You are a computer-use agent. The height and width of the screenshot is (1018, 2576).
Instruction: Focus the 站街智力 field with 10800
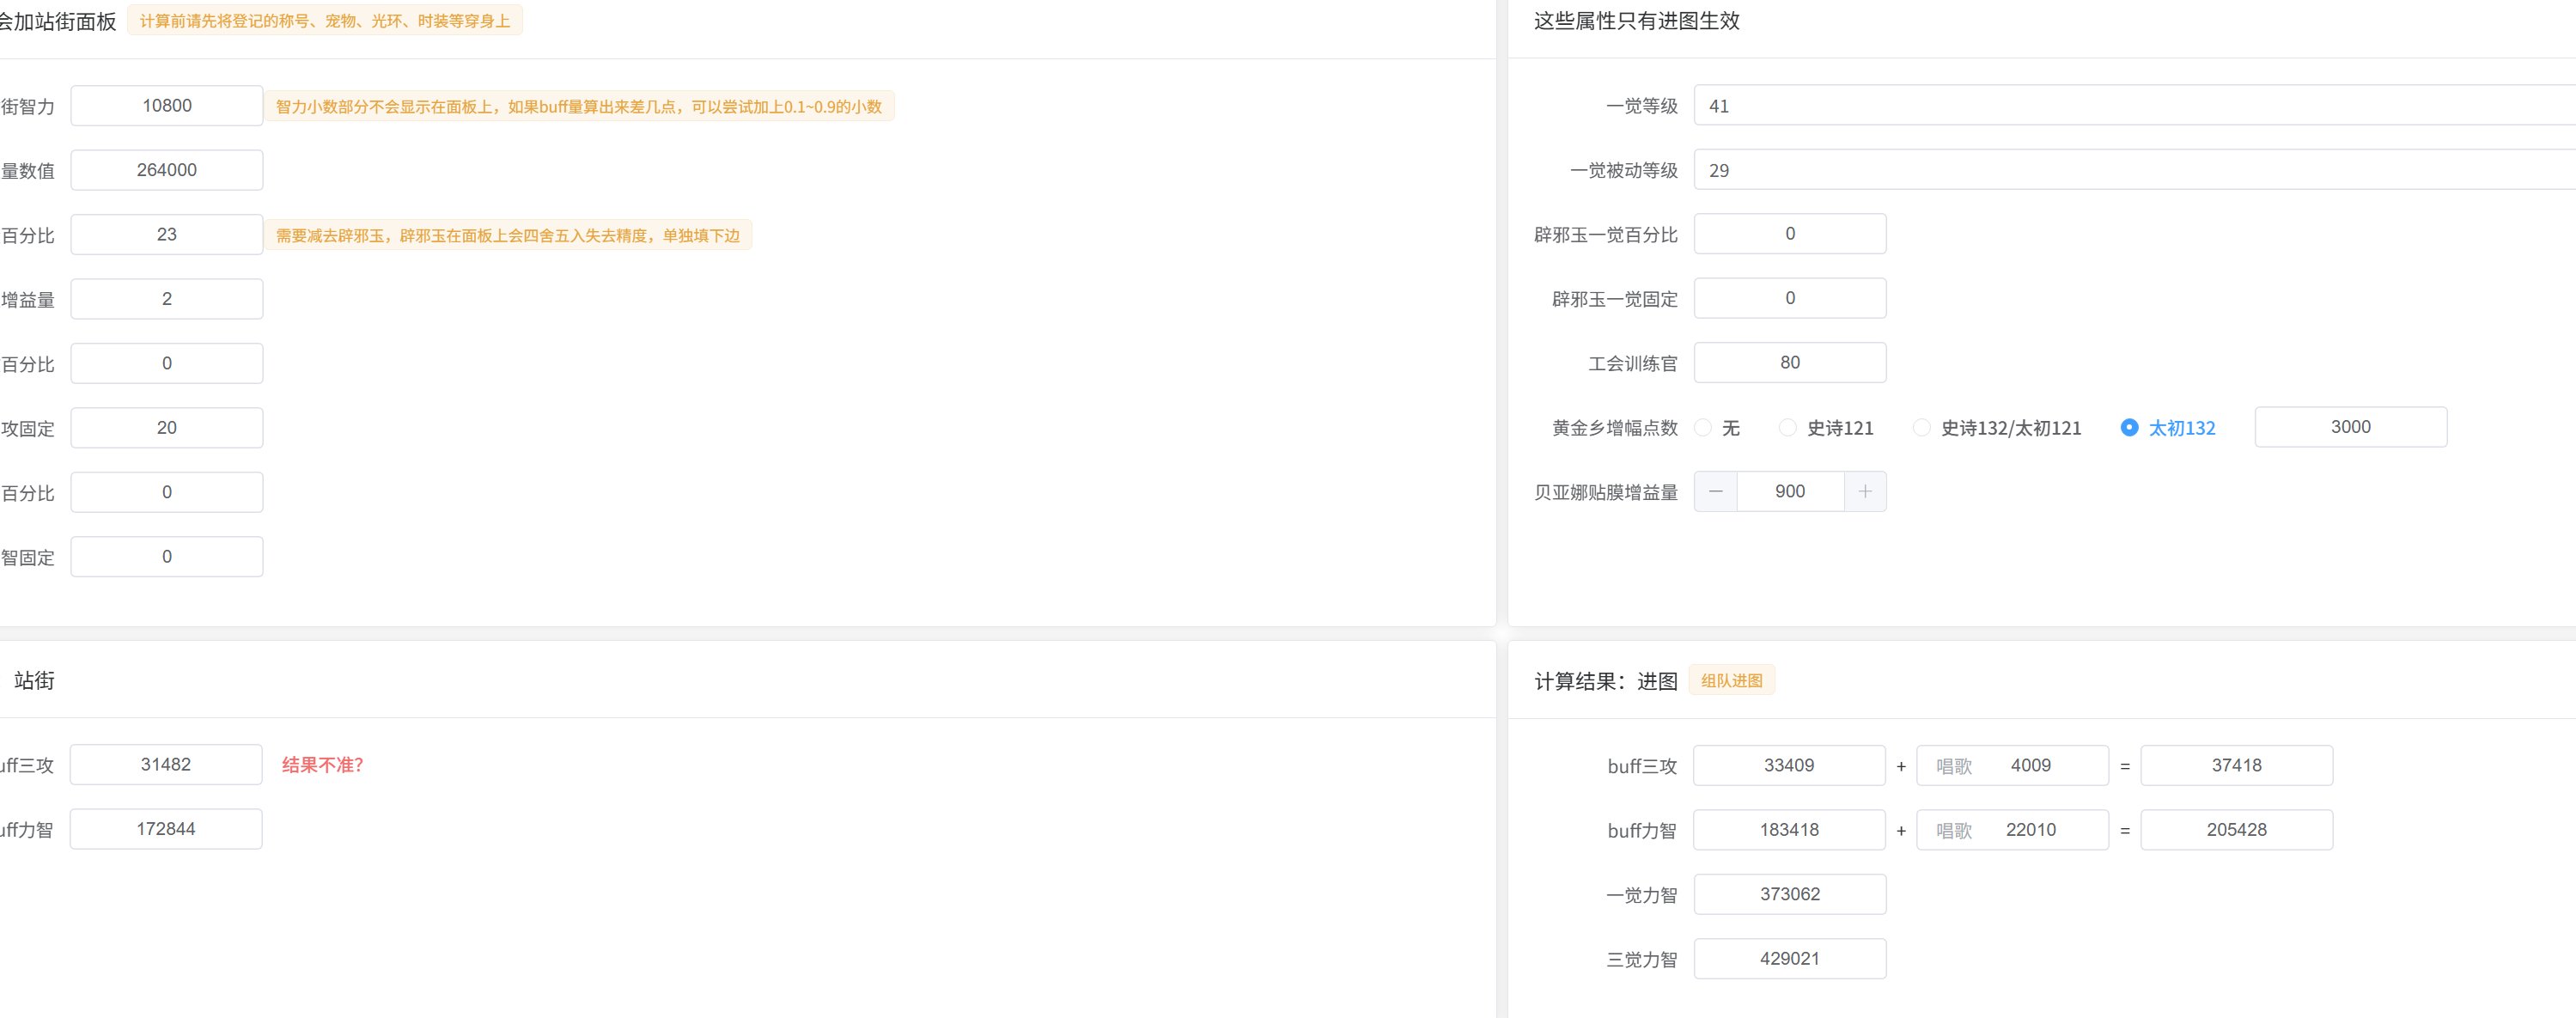click(x=167, y=106)
